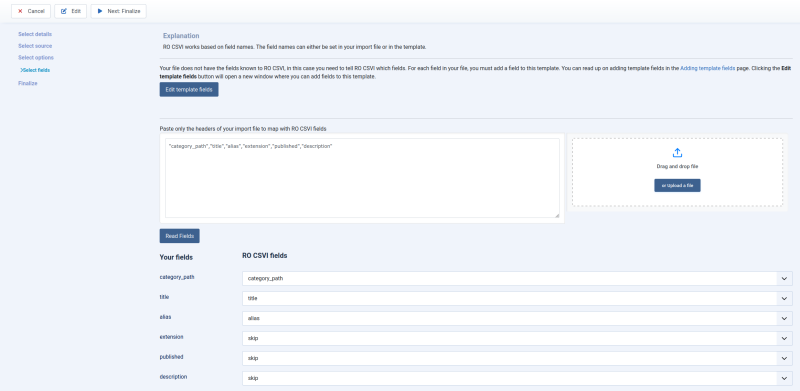
Task: Click the extension label under Your fields
Action: pyautogui.click(x=171, y=337)
